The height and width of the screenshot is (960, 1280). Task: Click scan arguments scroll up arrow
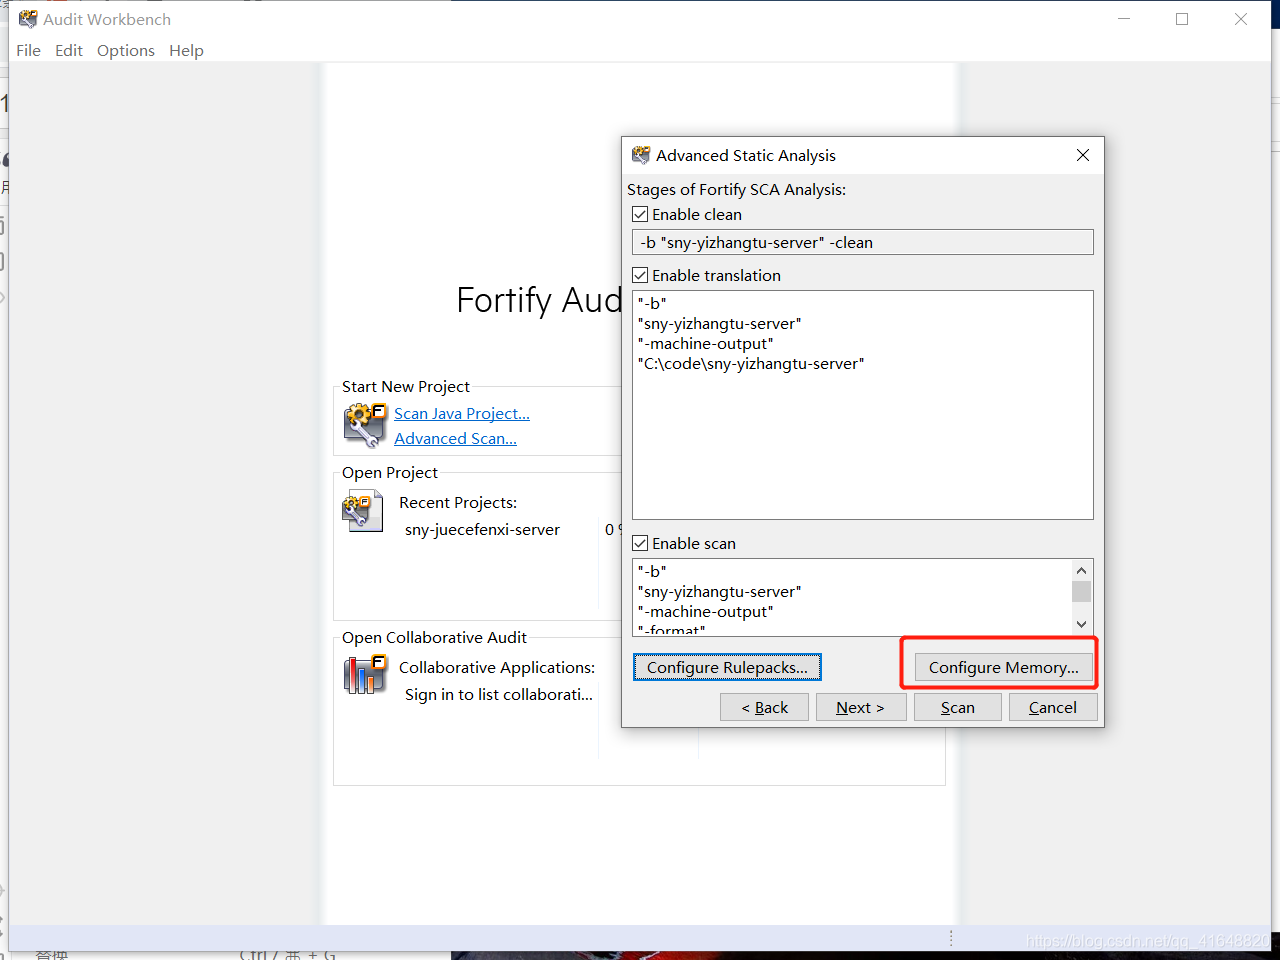click(1081, 570)
